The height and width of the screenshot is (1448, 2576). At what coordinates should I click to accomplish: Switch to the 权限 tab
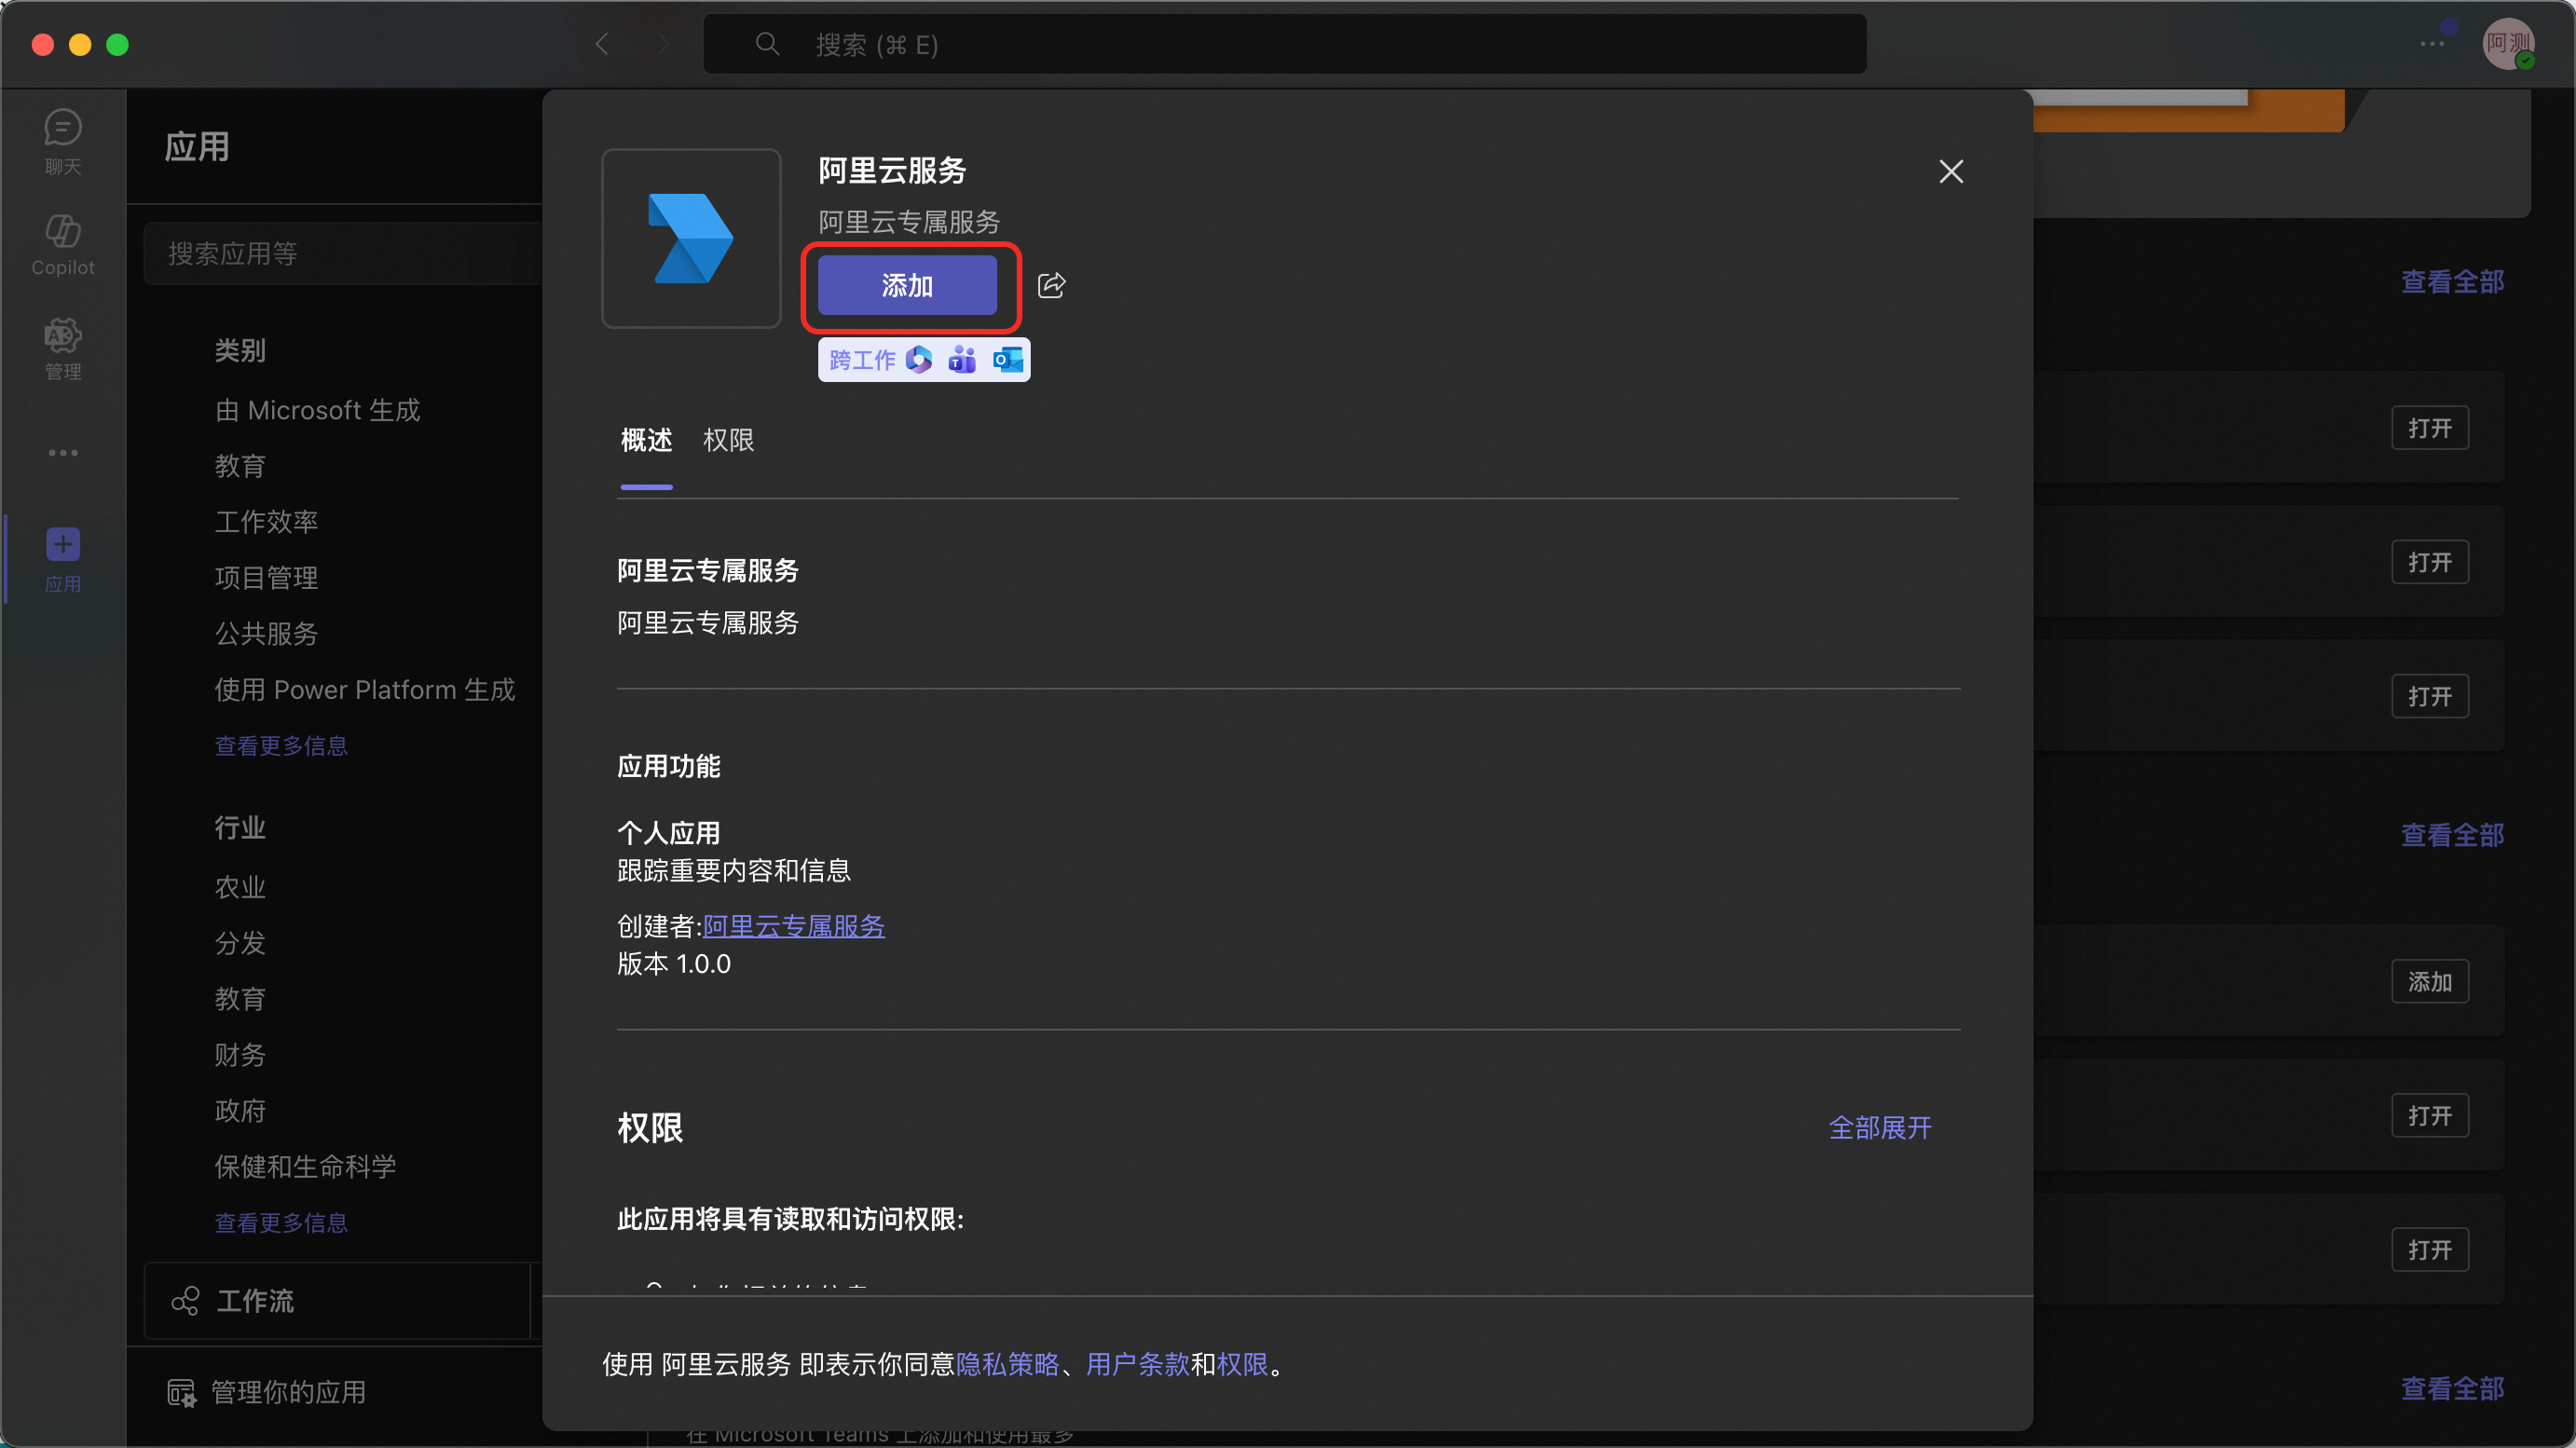coord(728,440)
